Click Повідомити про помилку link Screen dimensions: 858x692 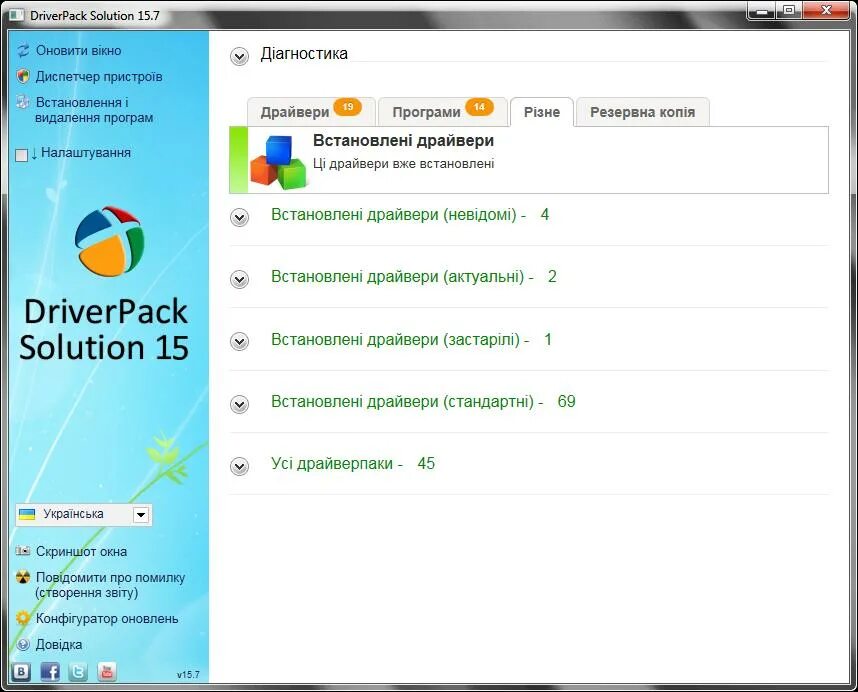click(110, 585)
